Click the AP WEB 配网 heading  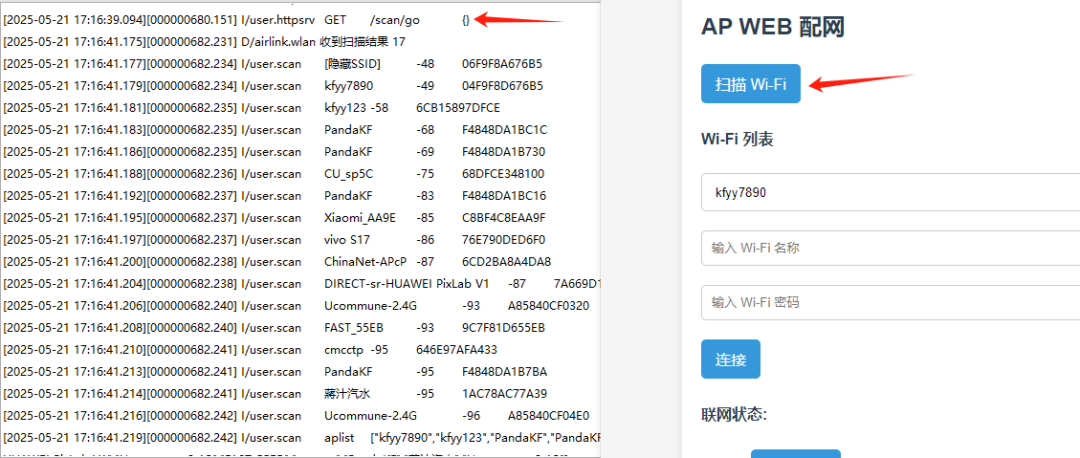(x=773, y=27)
